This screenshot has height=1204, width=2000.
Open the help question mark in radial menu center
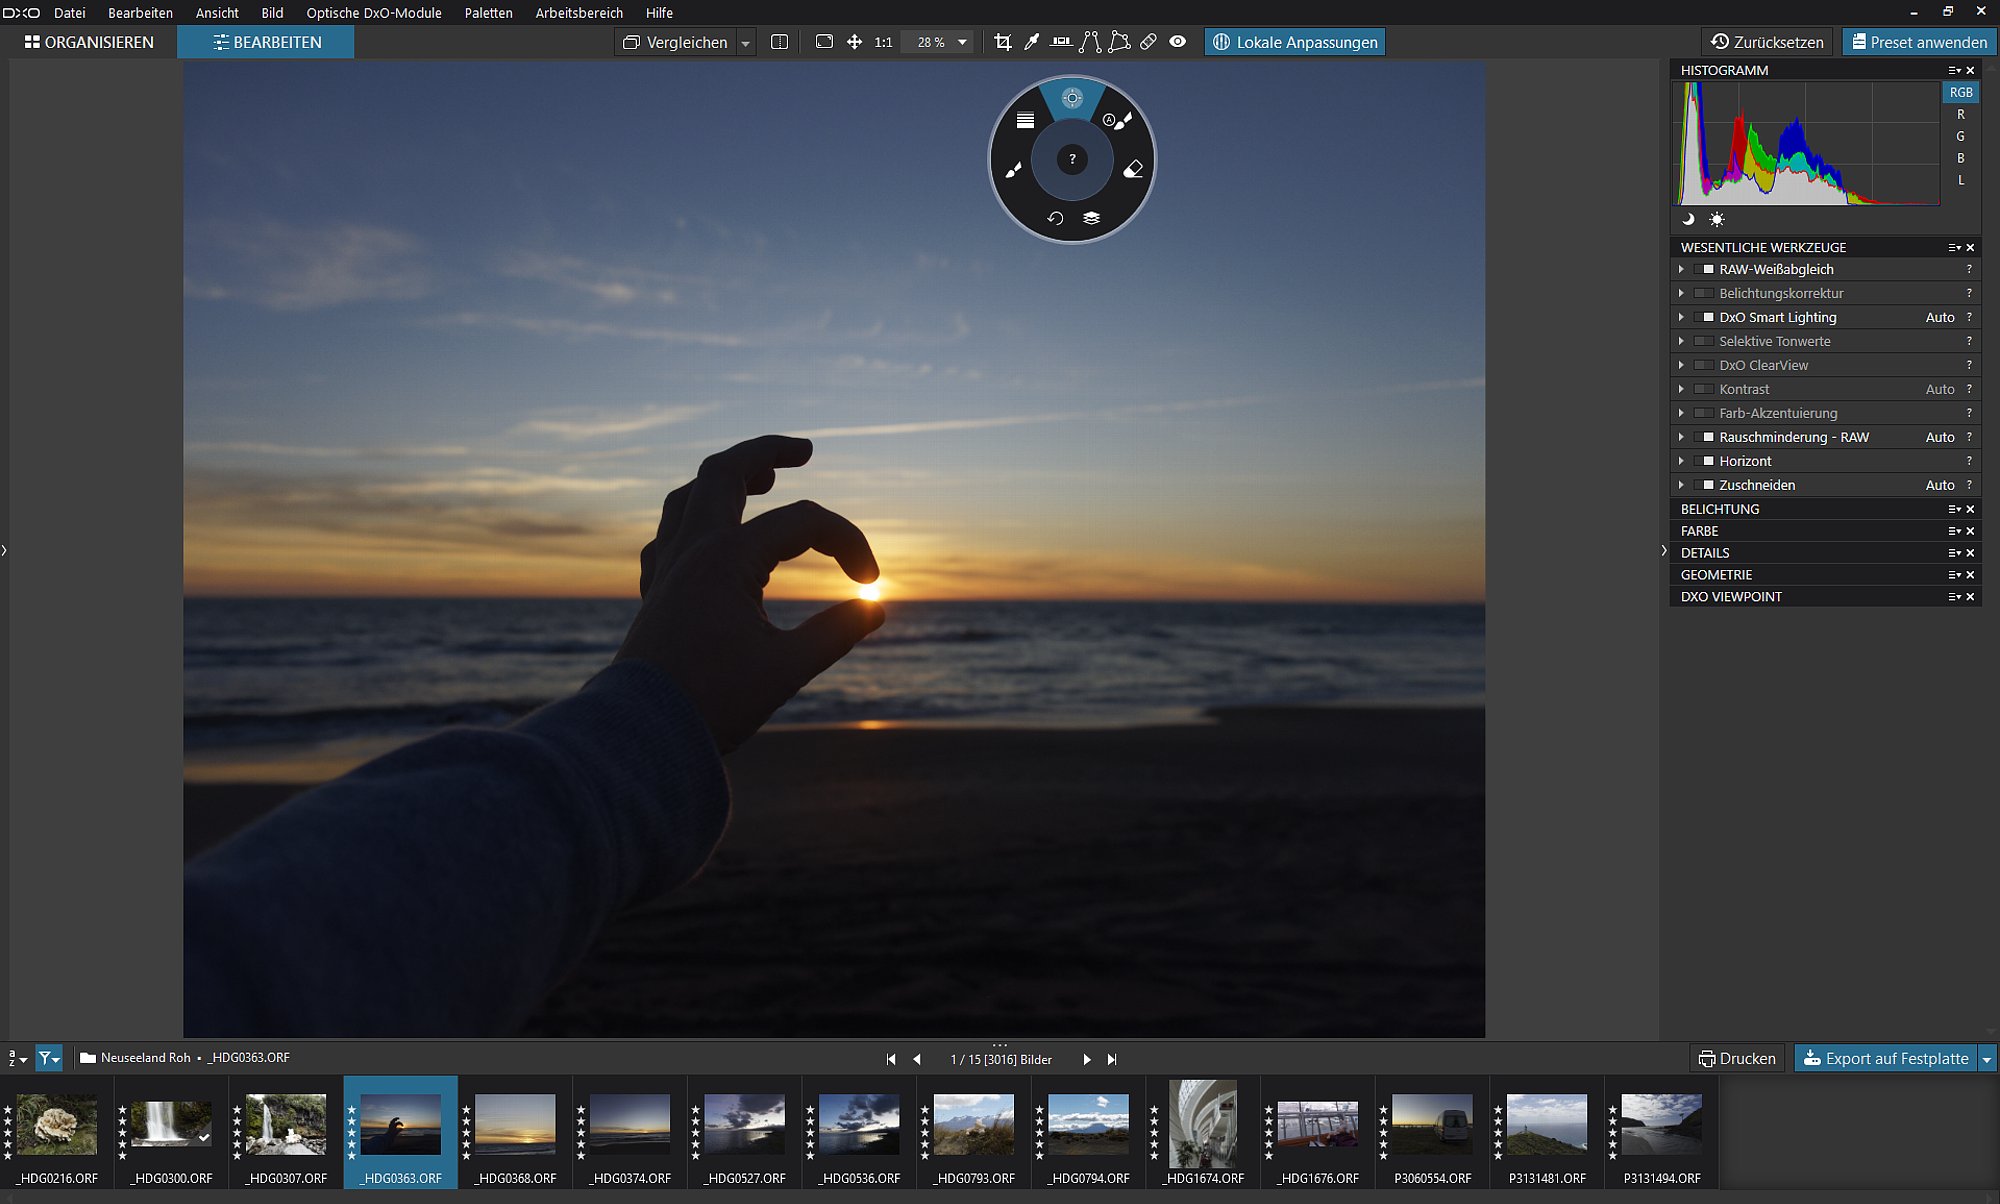1072,159
